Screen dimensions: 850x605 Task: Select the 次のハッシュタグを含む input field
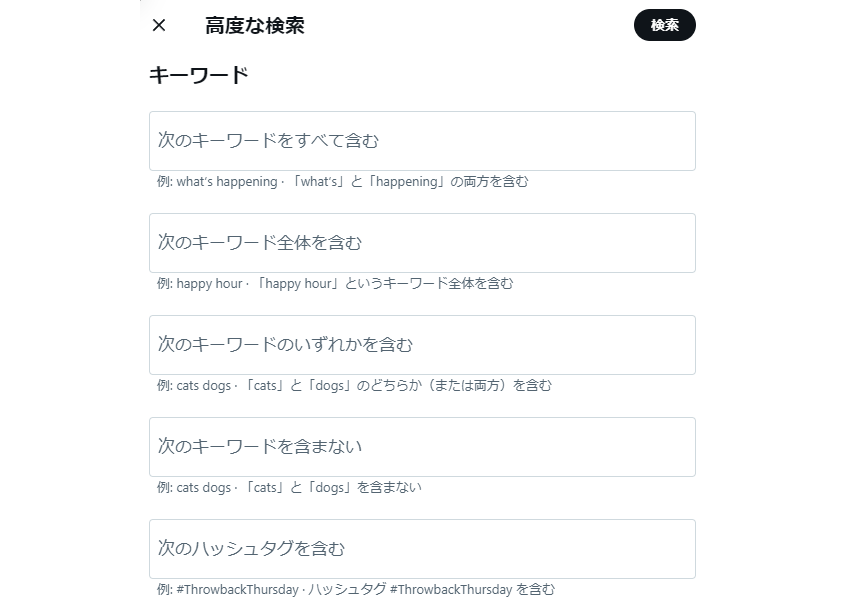[x=422, y=549]
